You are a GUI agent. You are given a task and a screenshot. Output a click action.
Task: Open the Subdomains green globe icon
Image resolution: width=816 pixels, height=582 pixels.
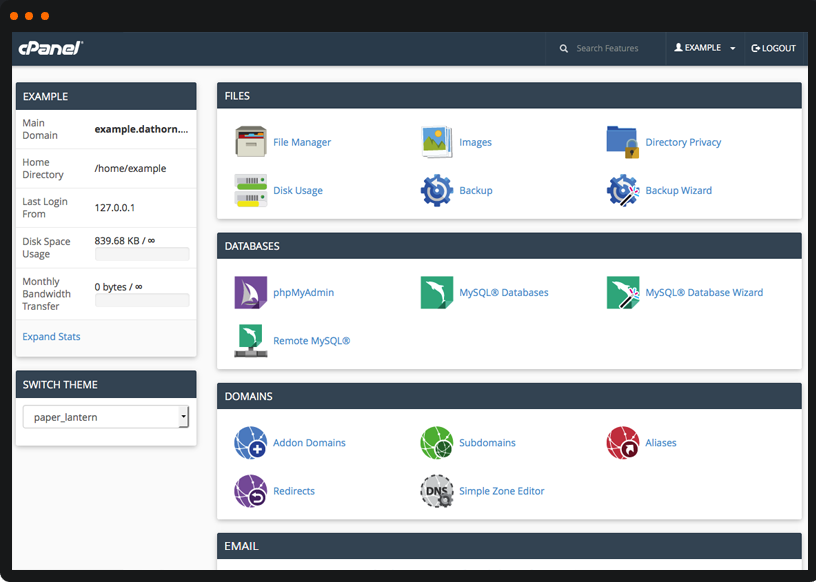[x=437, y=442]
